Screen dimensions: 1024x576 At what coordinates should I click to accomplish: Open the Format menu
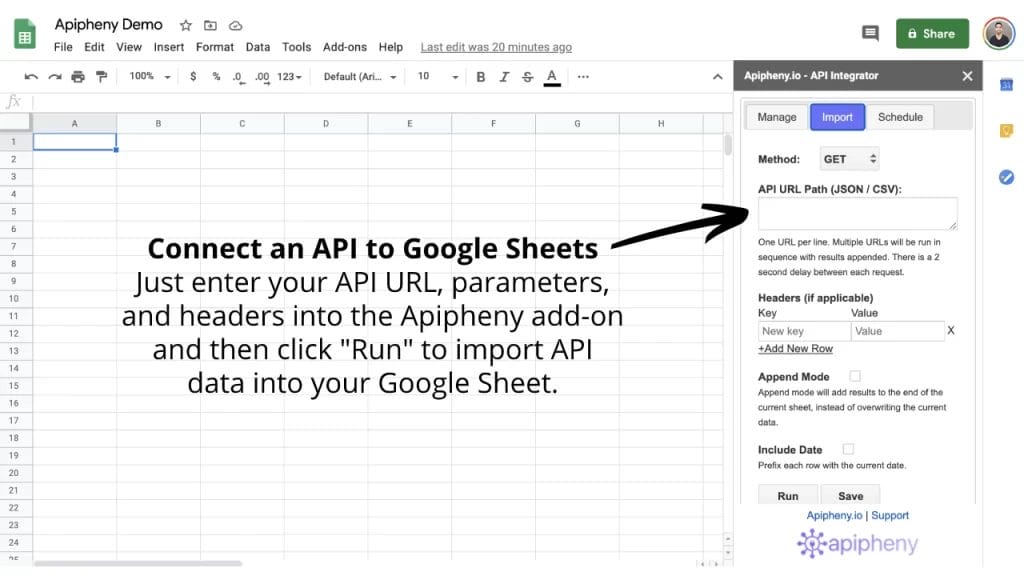pyautogui.click(x=215, y=47)
